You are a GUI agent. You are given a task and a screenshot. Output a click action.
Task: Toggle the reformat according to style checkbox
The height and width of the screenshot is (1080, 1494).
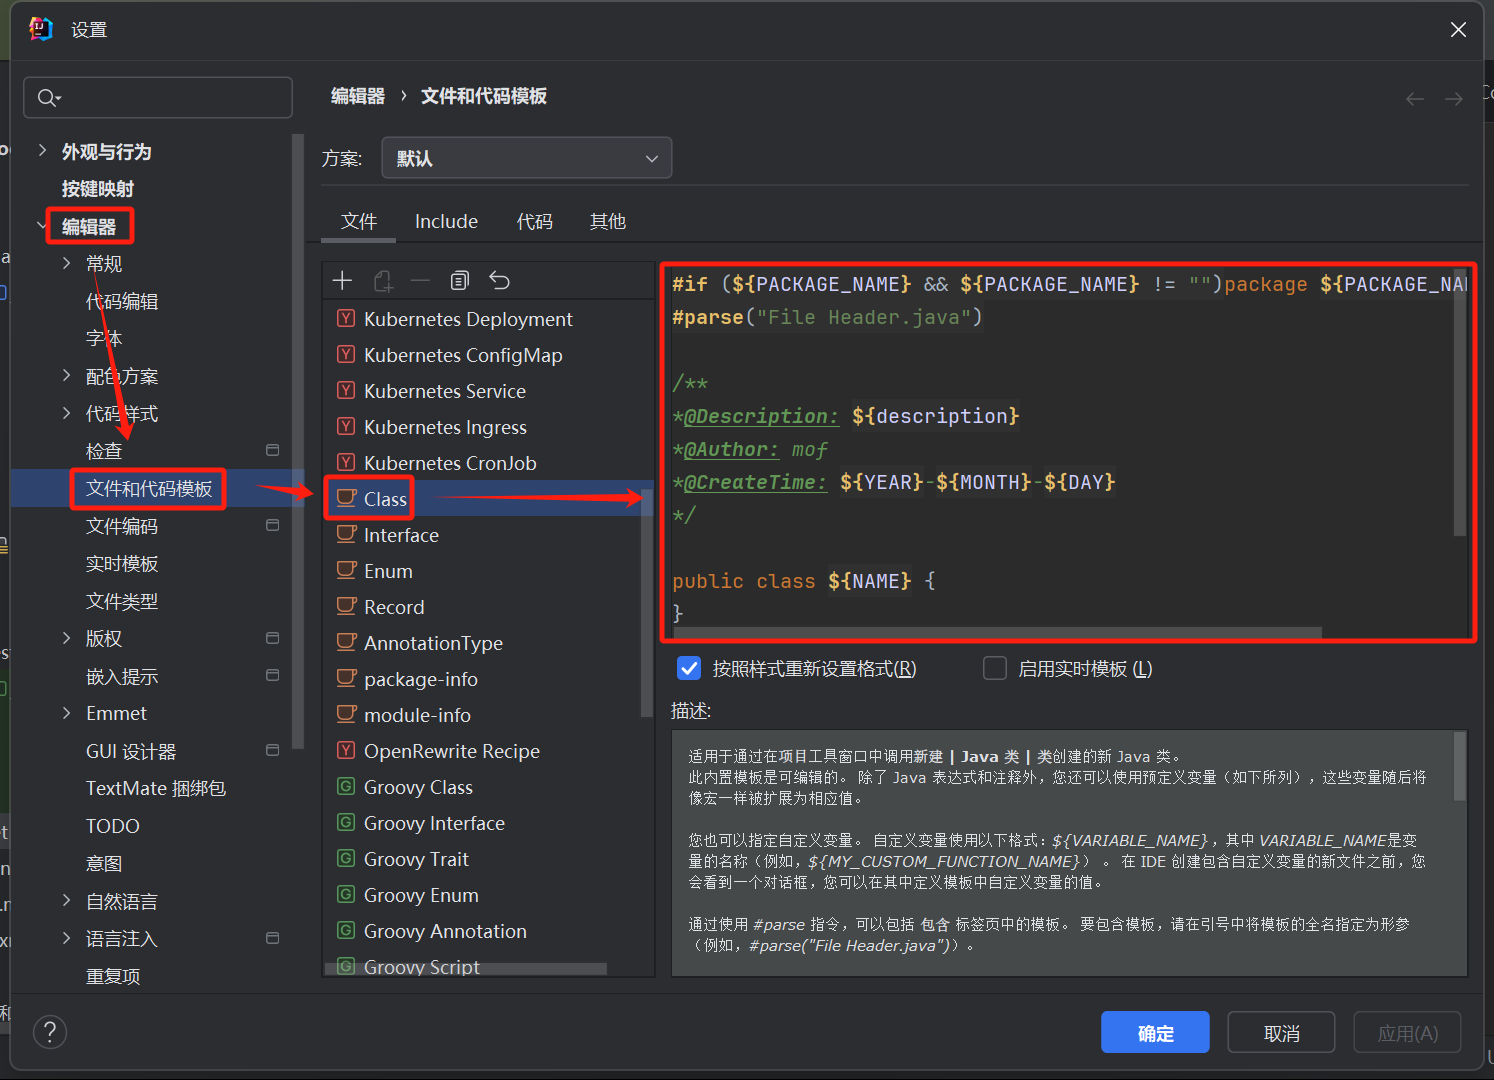(x=689, y=668)
